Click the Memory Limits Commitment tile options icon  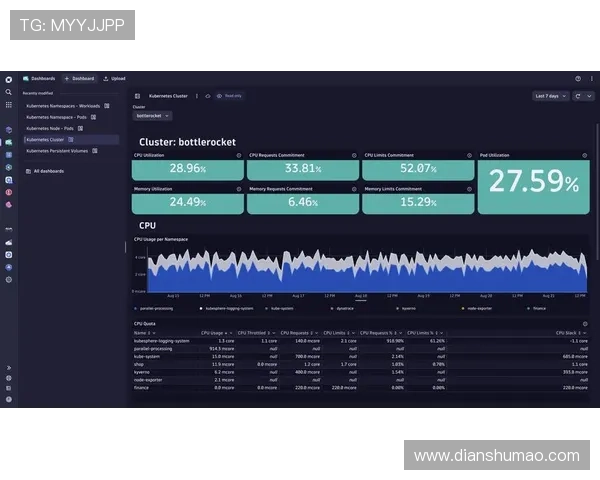(469, 189)
